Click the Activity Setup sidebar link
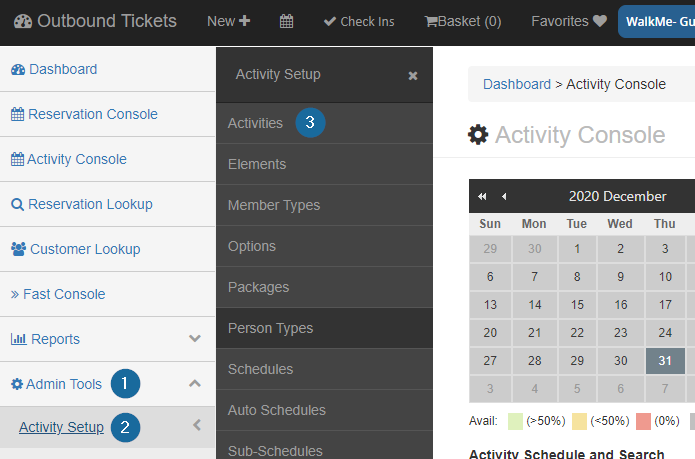The height and width of the screenshot is (459, 695). coord(61,427)
